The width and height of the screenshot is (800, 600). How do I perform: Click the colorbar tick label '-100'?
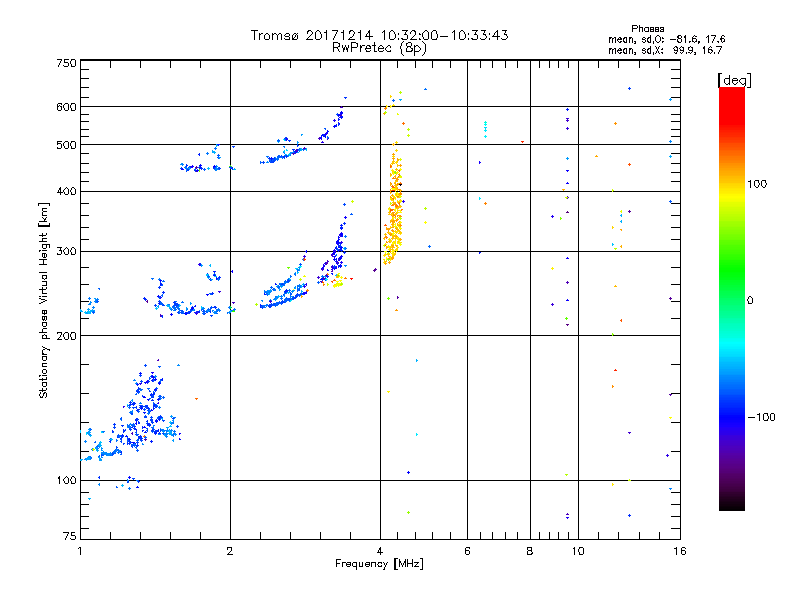coord(761,417)
